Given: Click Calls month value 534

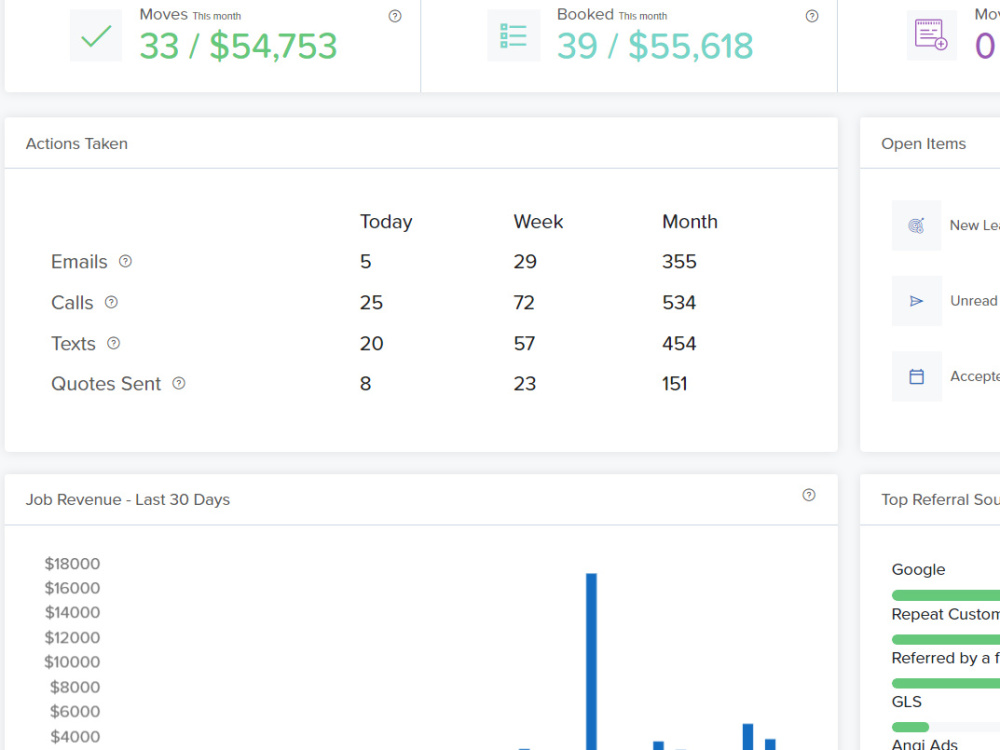Looking at the screenshot, I should click(x=679, y=302).
